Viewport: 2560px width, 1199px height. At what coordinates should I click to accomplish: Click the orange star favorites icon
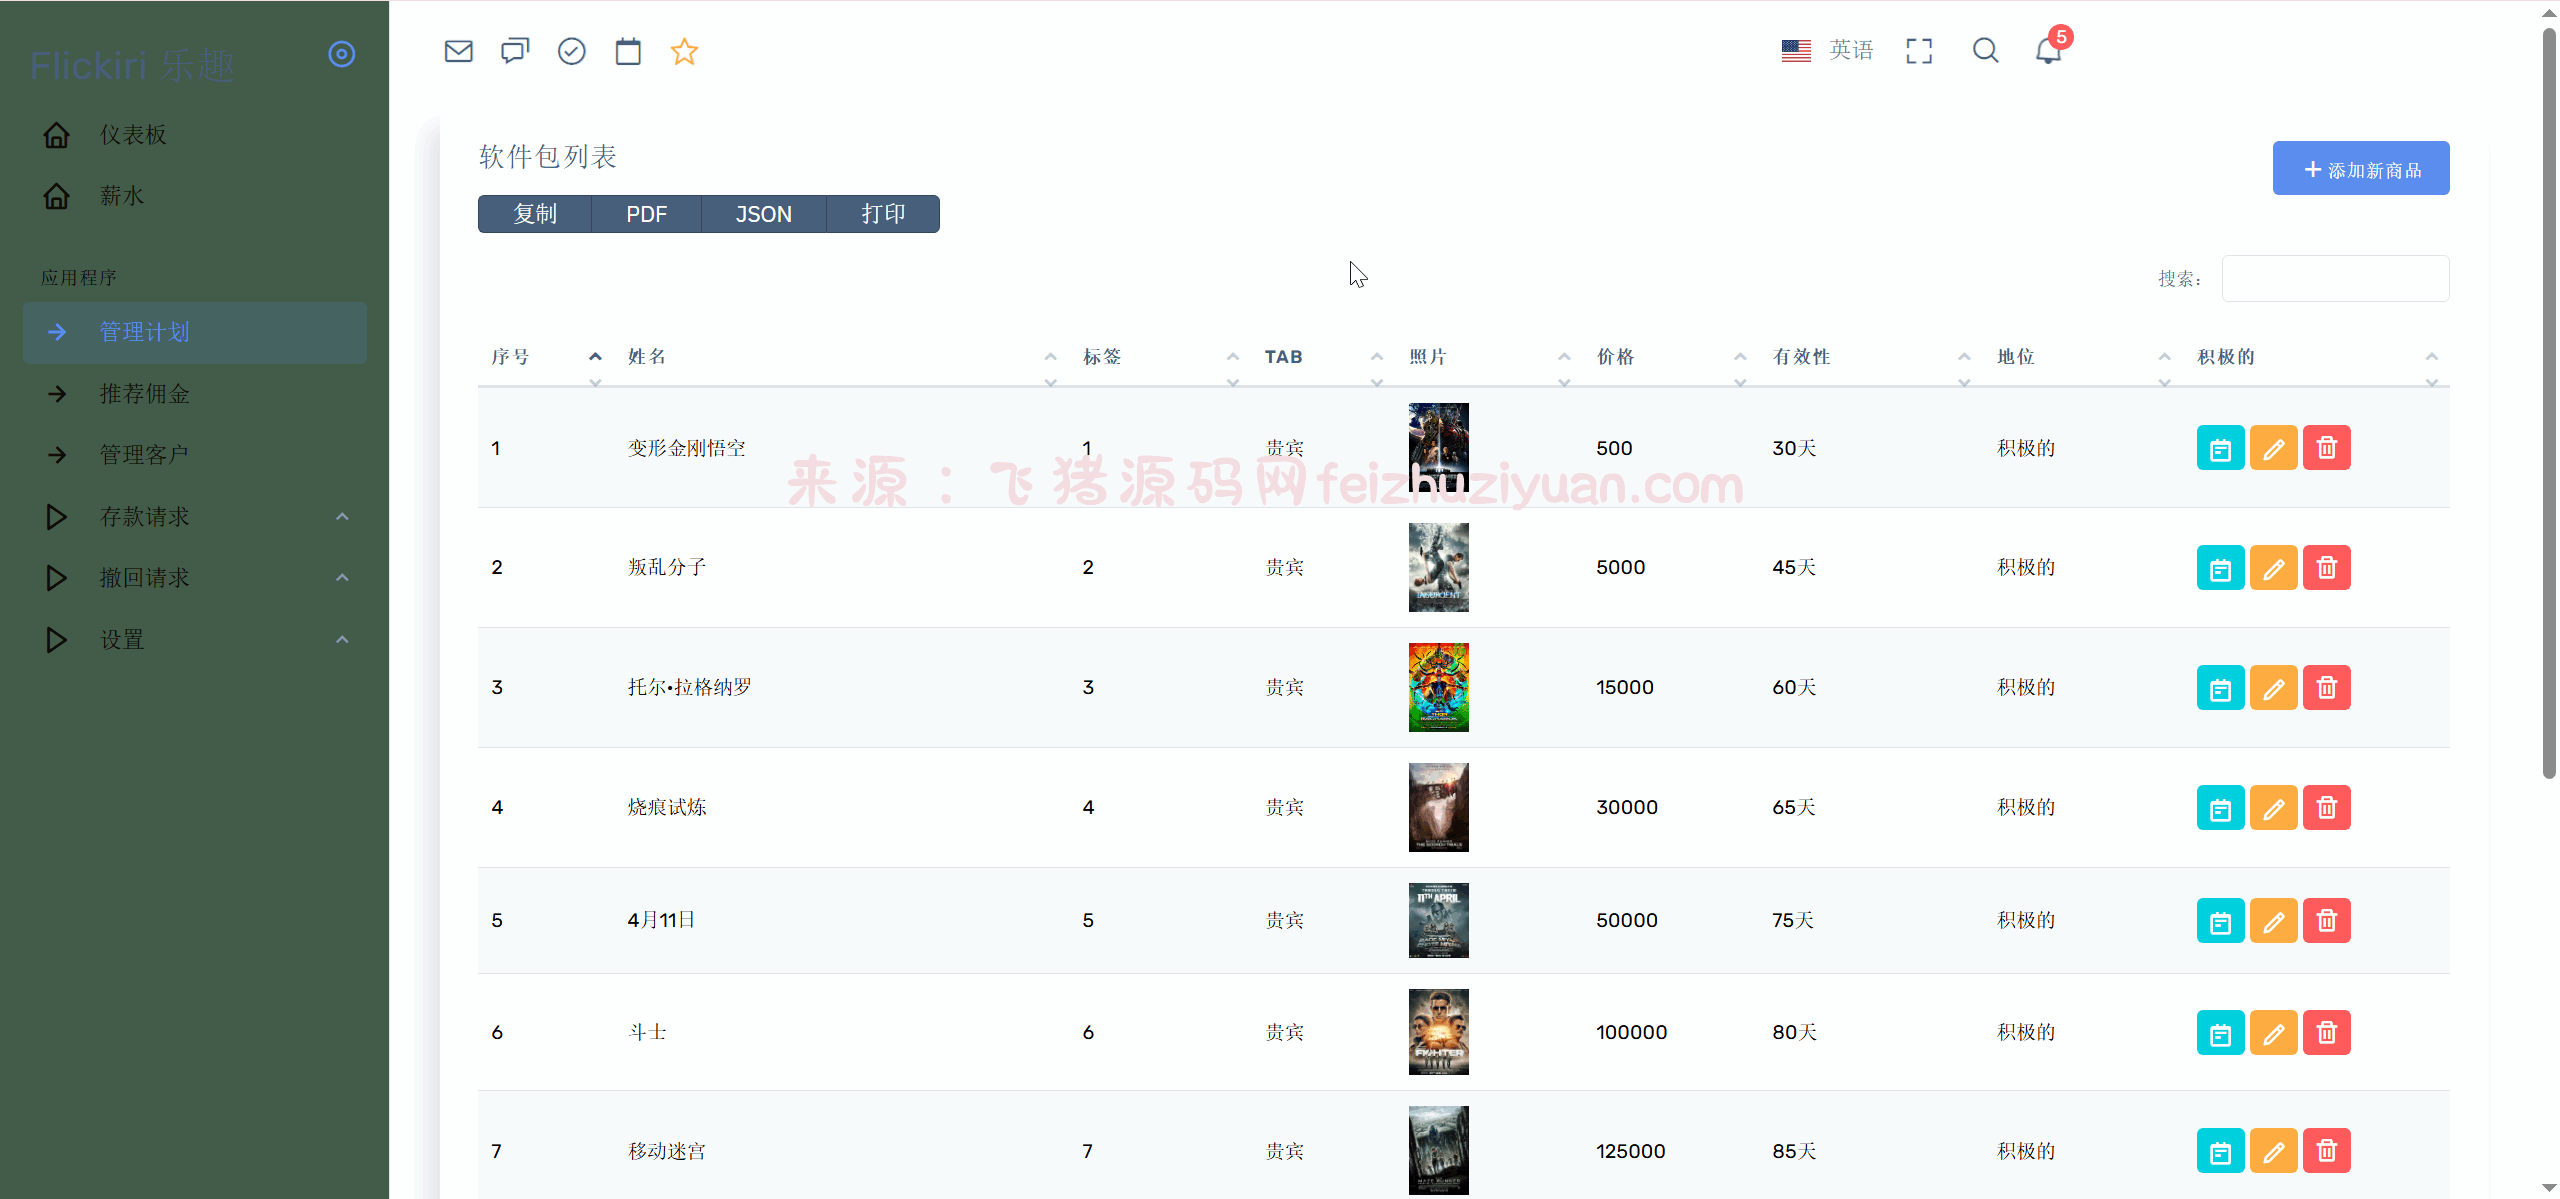tap(684, 51)
